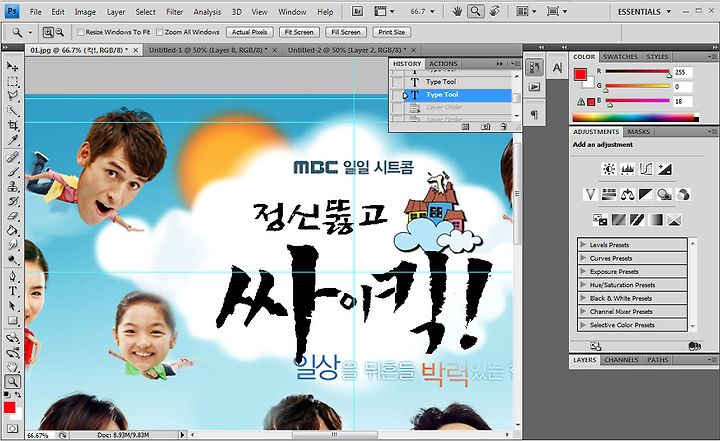
Task: Create new snapshot in History panel
Action: (485, 127)
